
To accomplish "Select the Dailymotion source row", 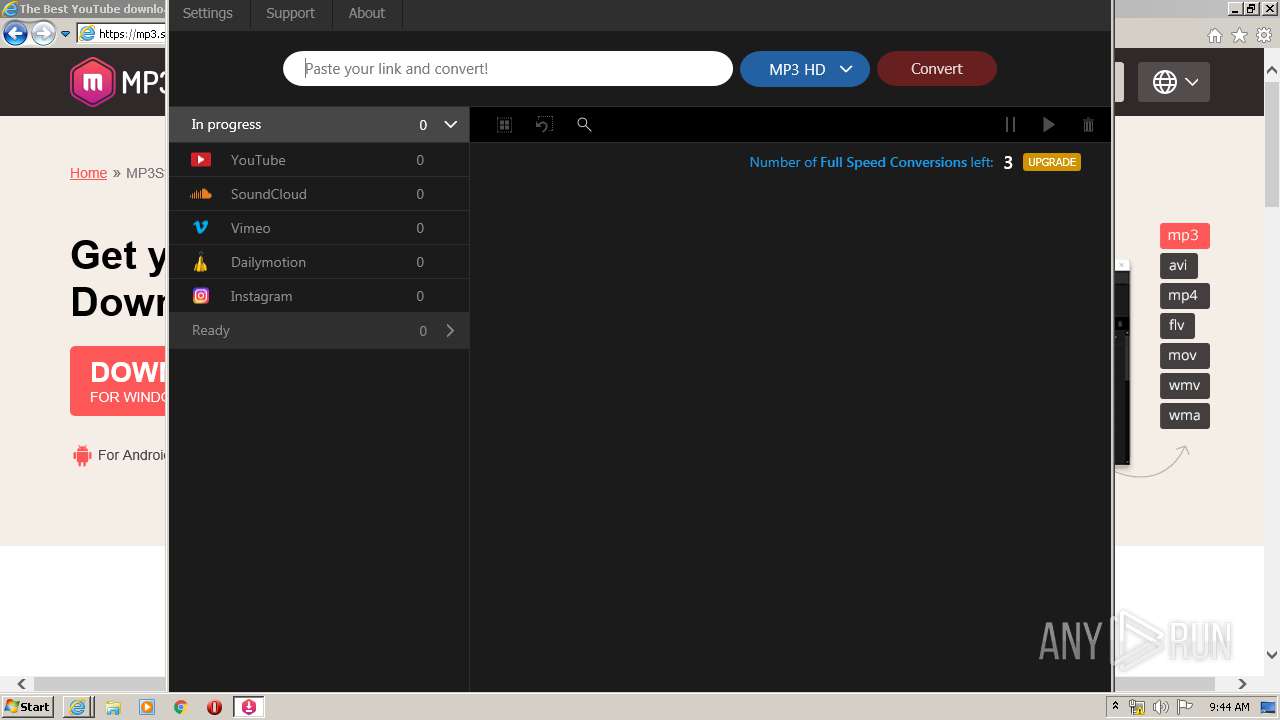I will click(319, 262).
